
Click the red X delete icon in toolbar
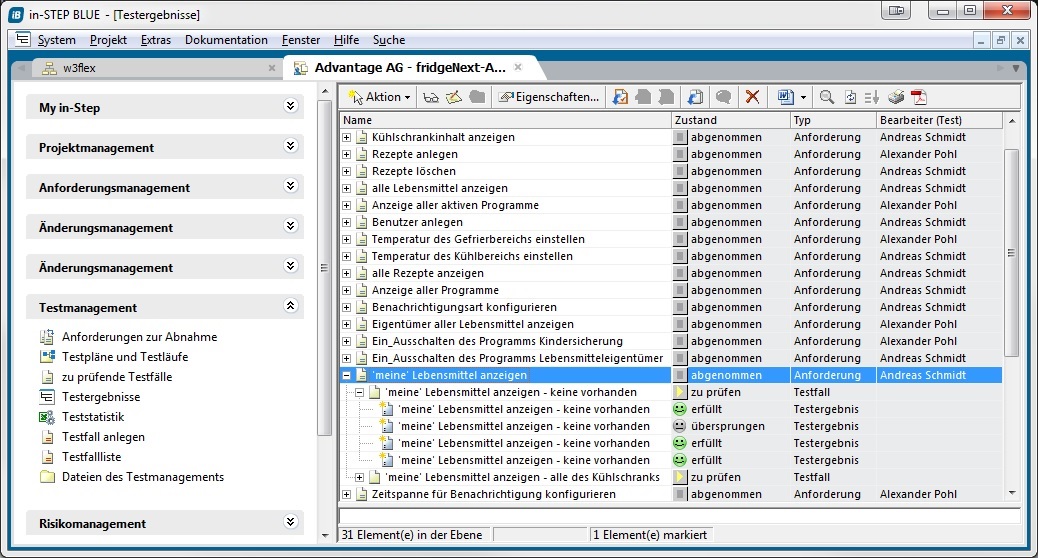coord(752,97)
